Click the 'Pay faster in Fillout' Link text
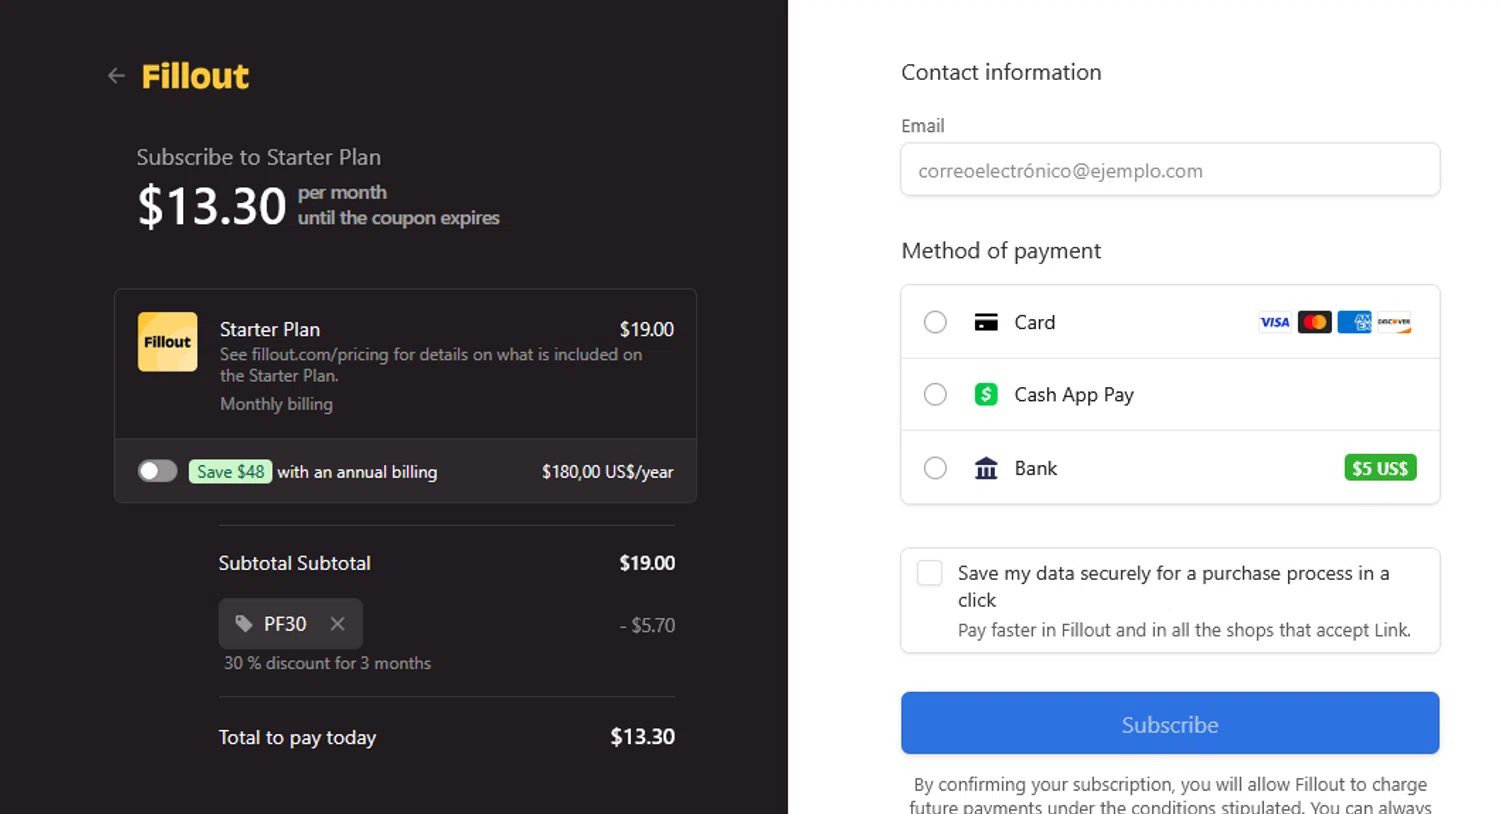This screenshot has height=814, width=1500. 1184,630
